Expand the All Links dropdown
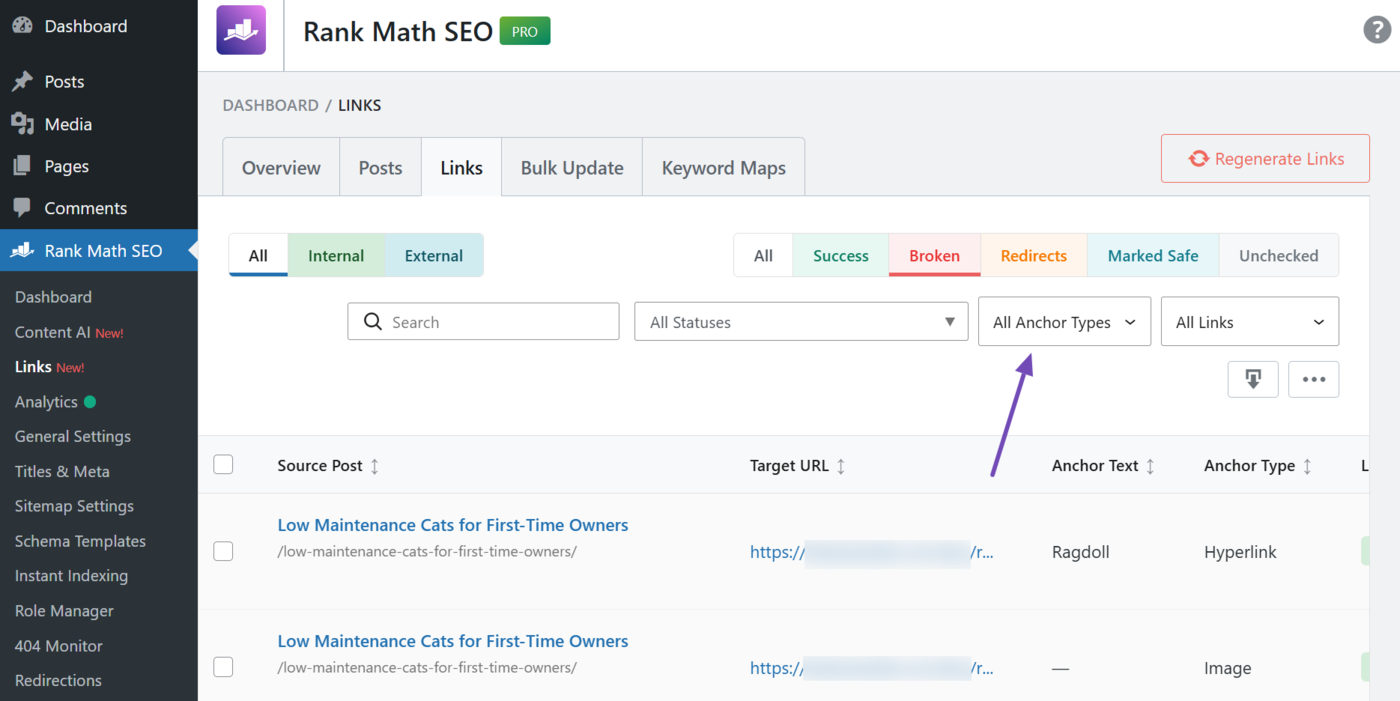 (1249, 321)
